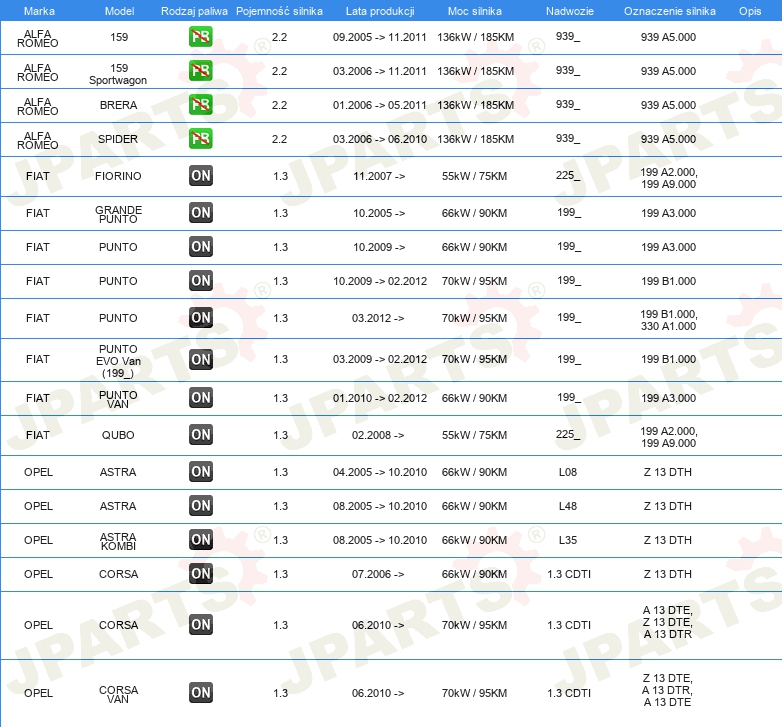Select the CORSA VAN model cell
782x727 pixels.
(118, 694)
